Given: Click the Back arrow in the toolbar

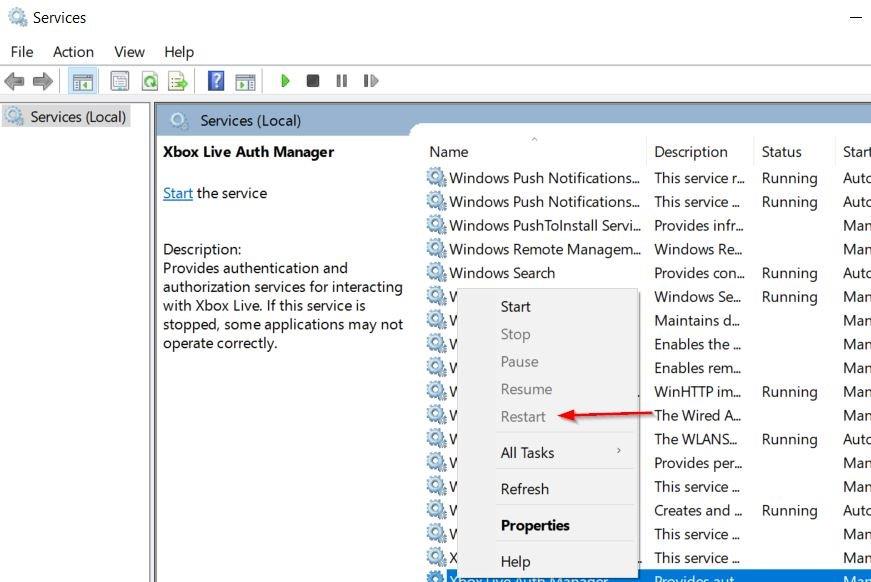Looking at the screenshot, I should click(14, 81).
